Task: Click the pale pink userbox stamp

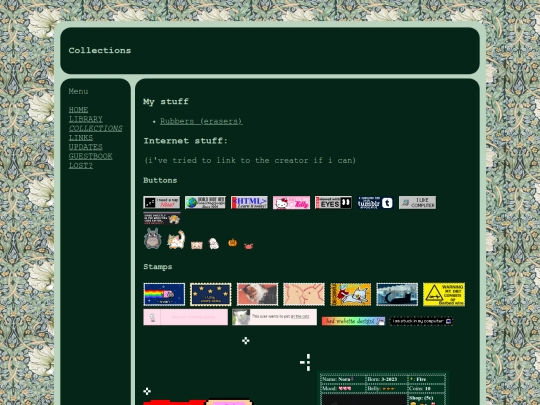Action: coord(186,317)
